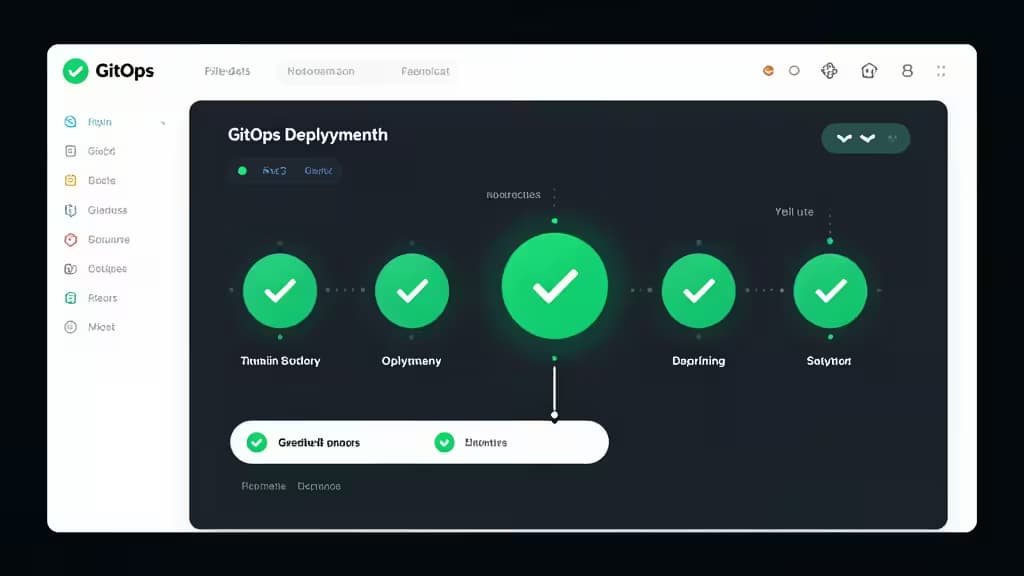Click the GitOps green checkmark logo
Viewport: 1024px width, 576px height.
[x=75, y=71]
